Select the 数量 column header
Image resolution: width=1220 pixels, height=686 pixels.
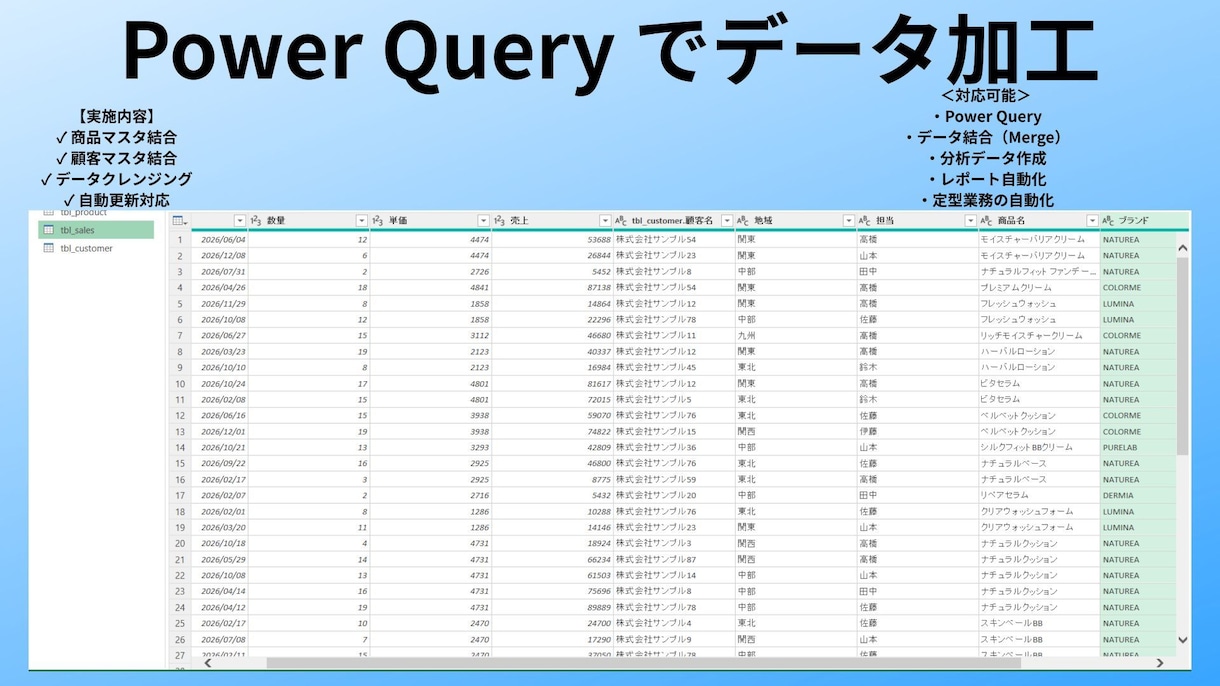[x=308, y=220]
